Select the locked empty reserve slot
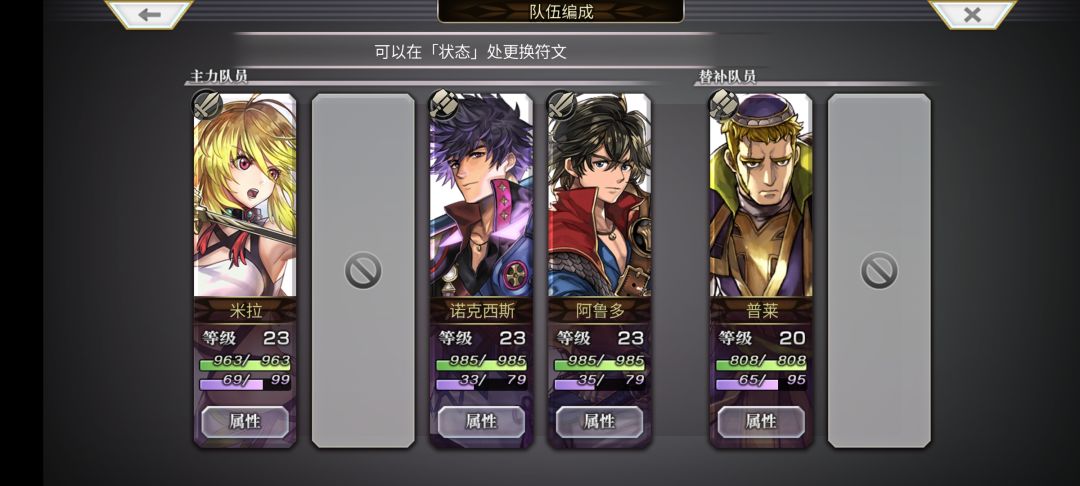 click(879, 271)
